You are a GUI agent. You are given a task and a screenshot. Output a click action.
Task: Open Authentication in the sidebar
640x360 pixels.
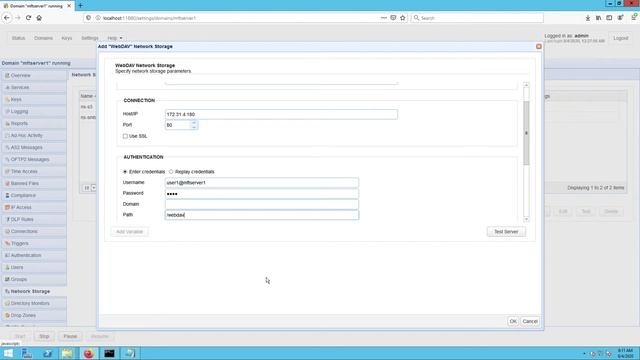34,256
